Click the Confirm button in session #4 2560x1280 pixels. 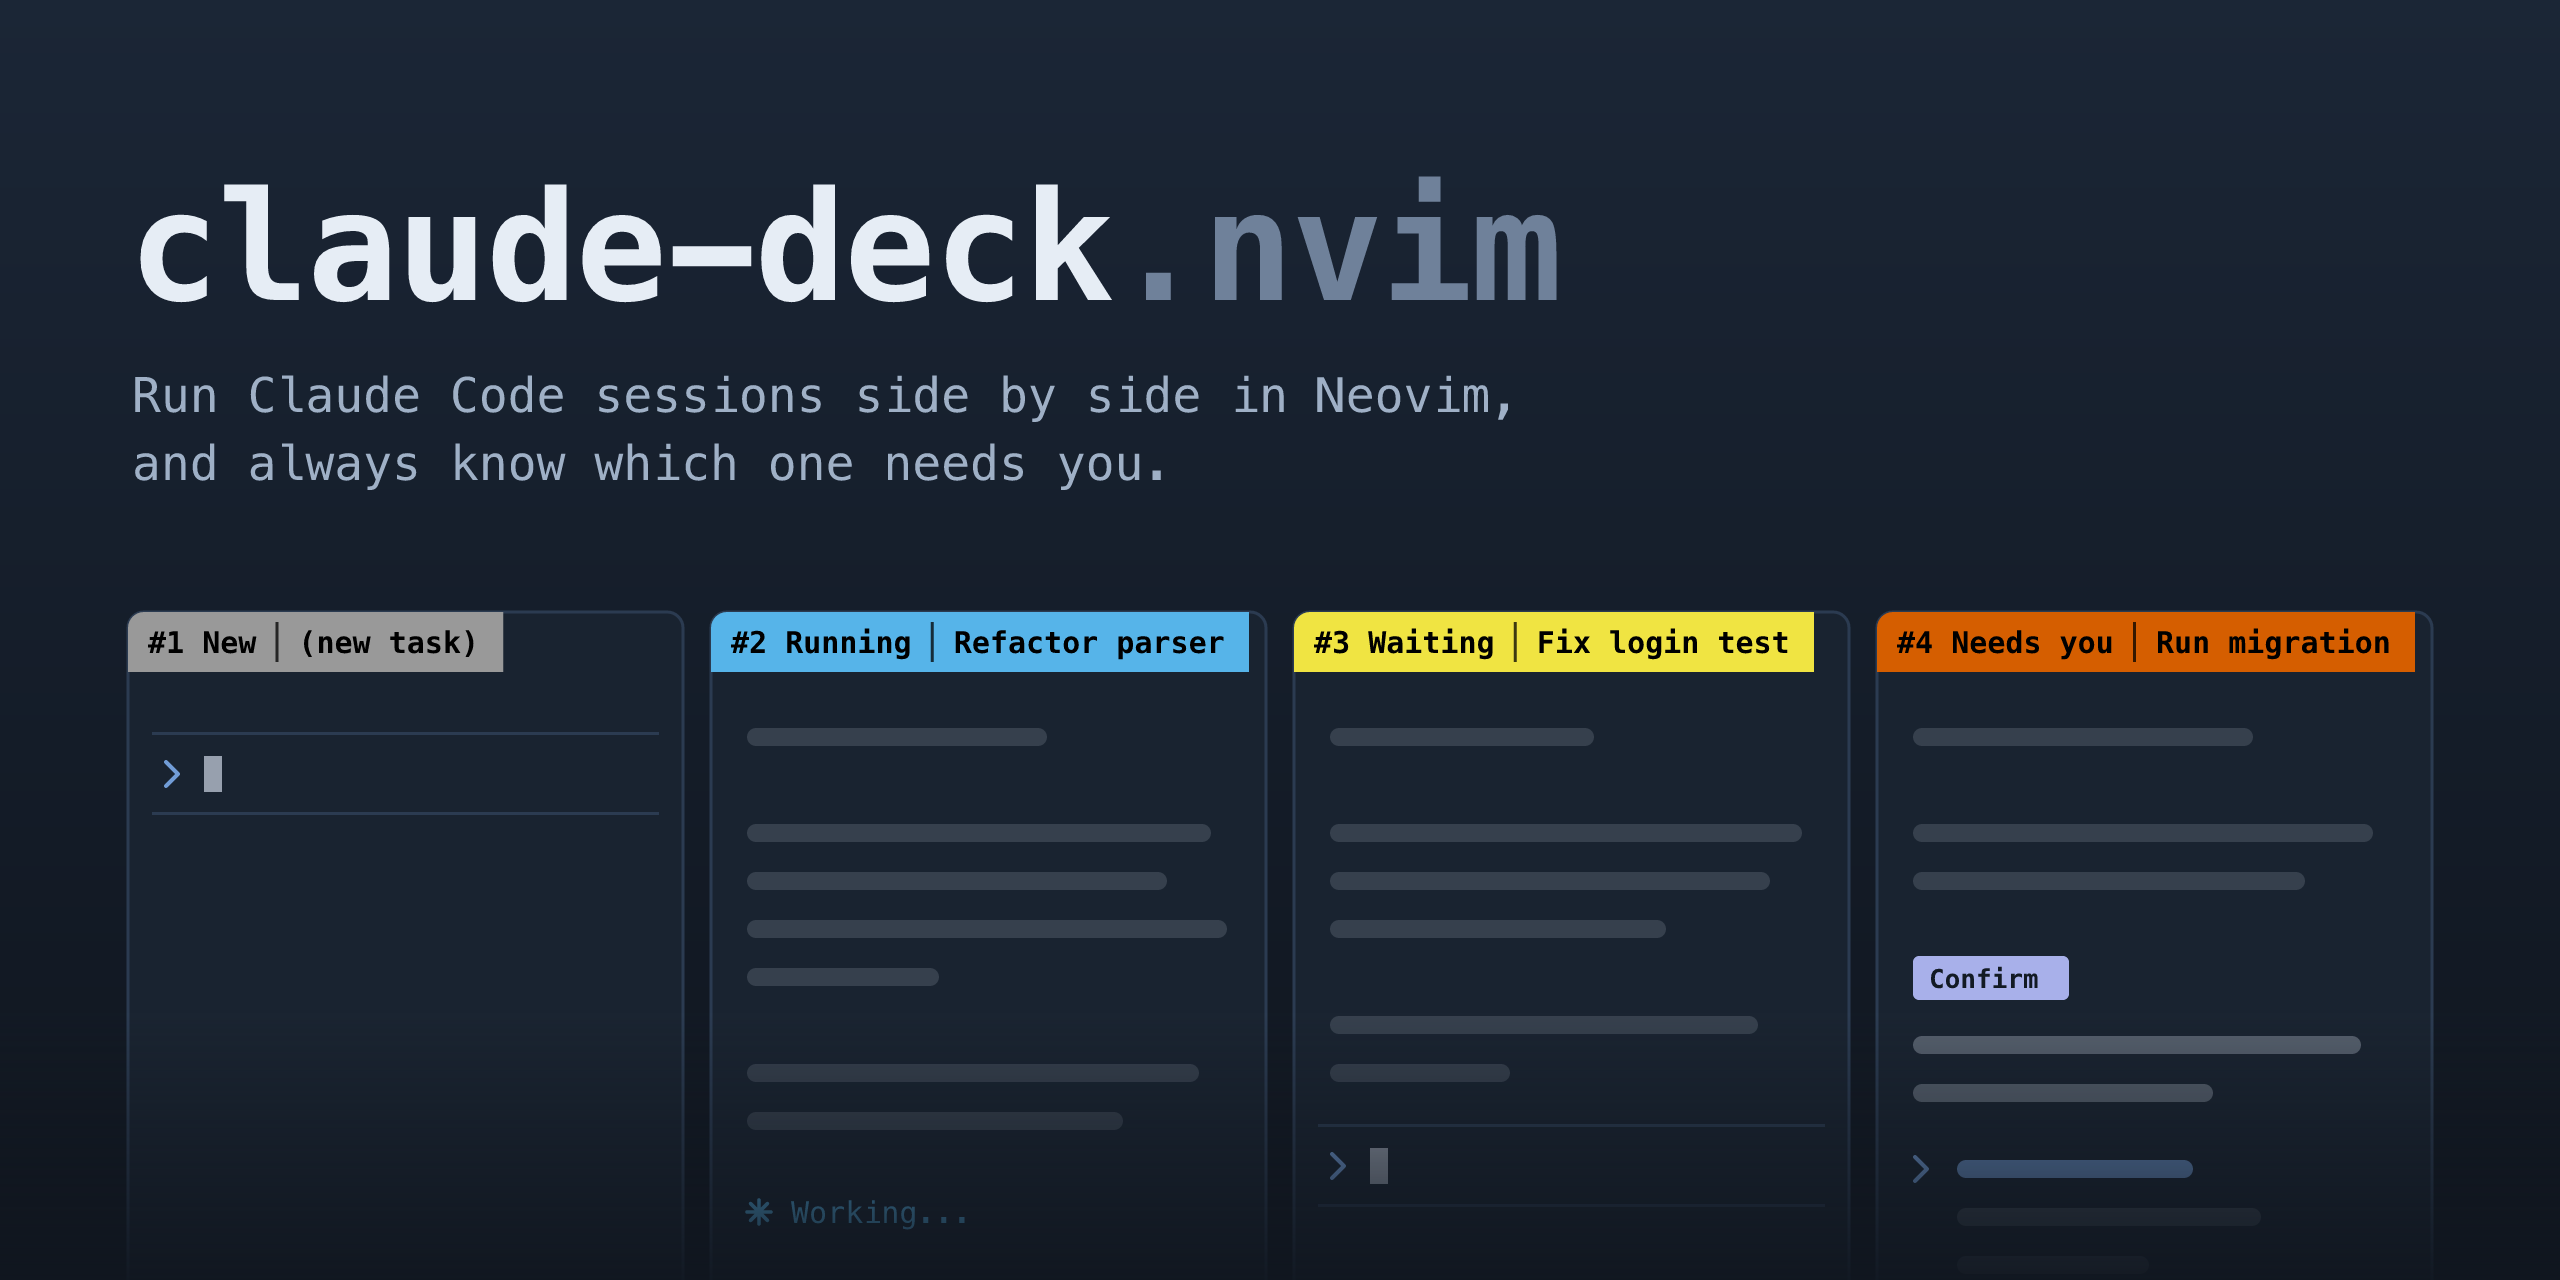pyautogui.click(x=1990, y=978)
